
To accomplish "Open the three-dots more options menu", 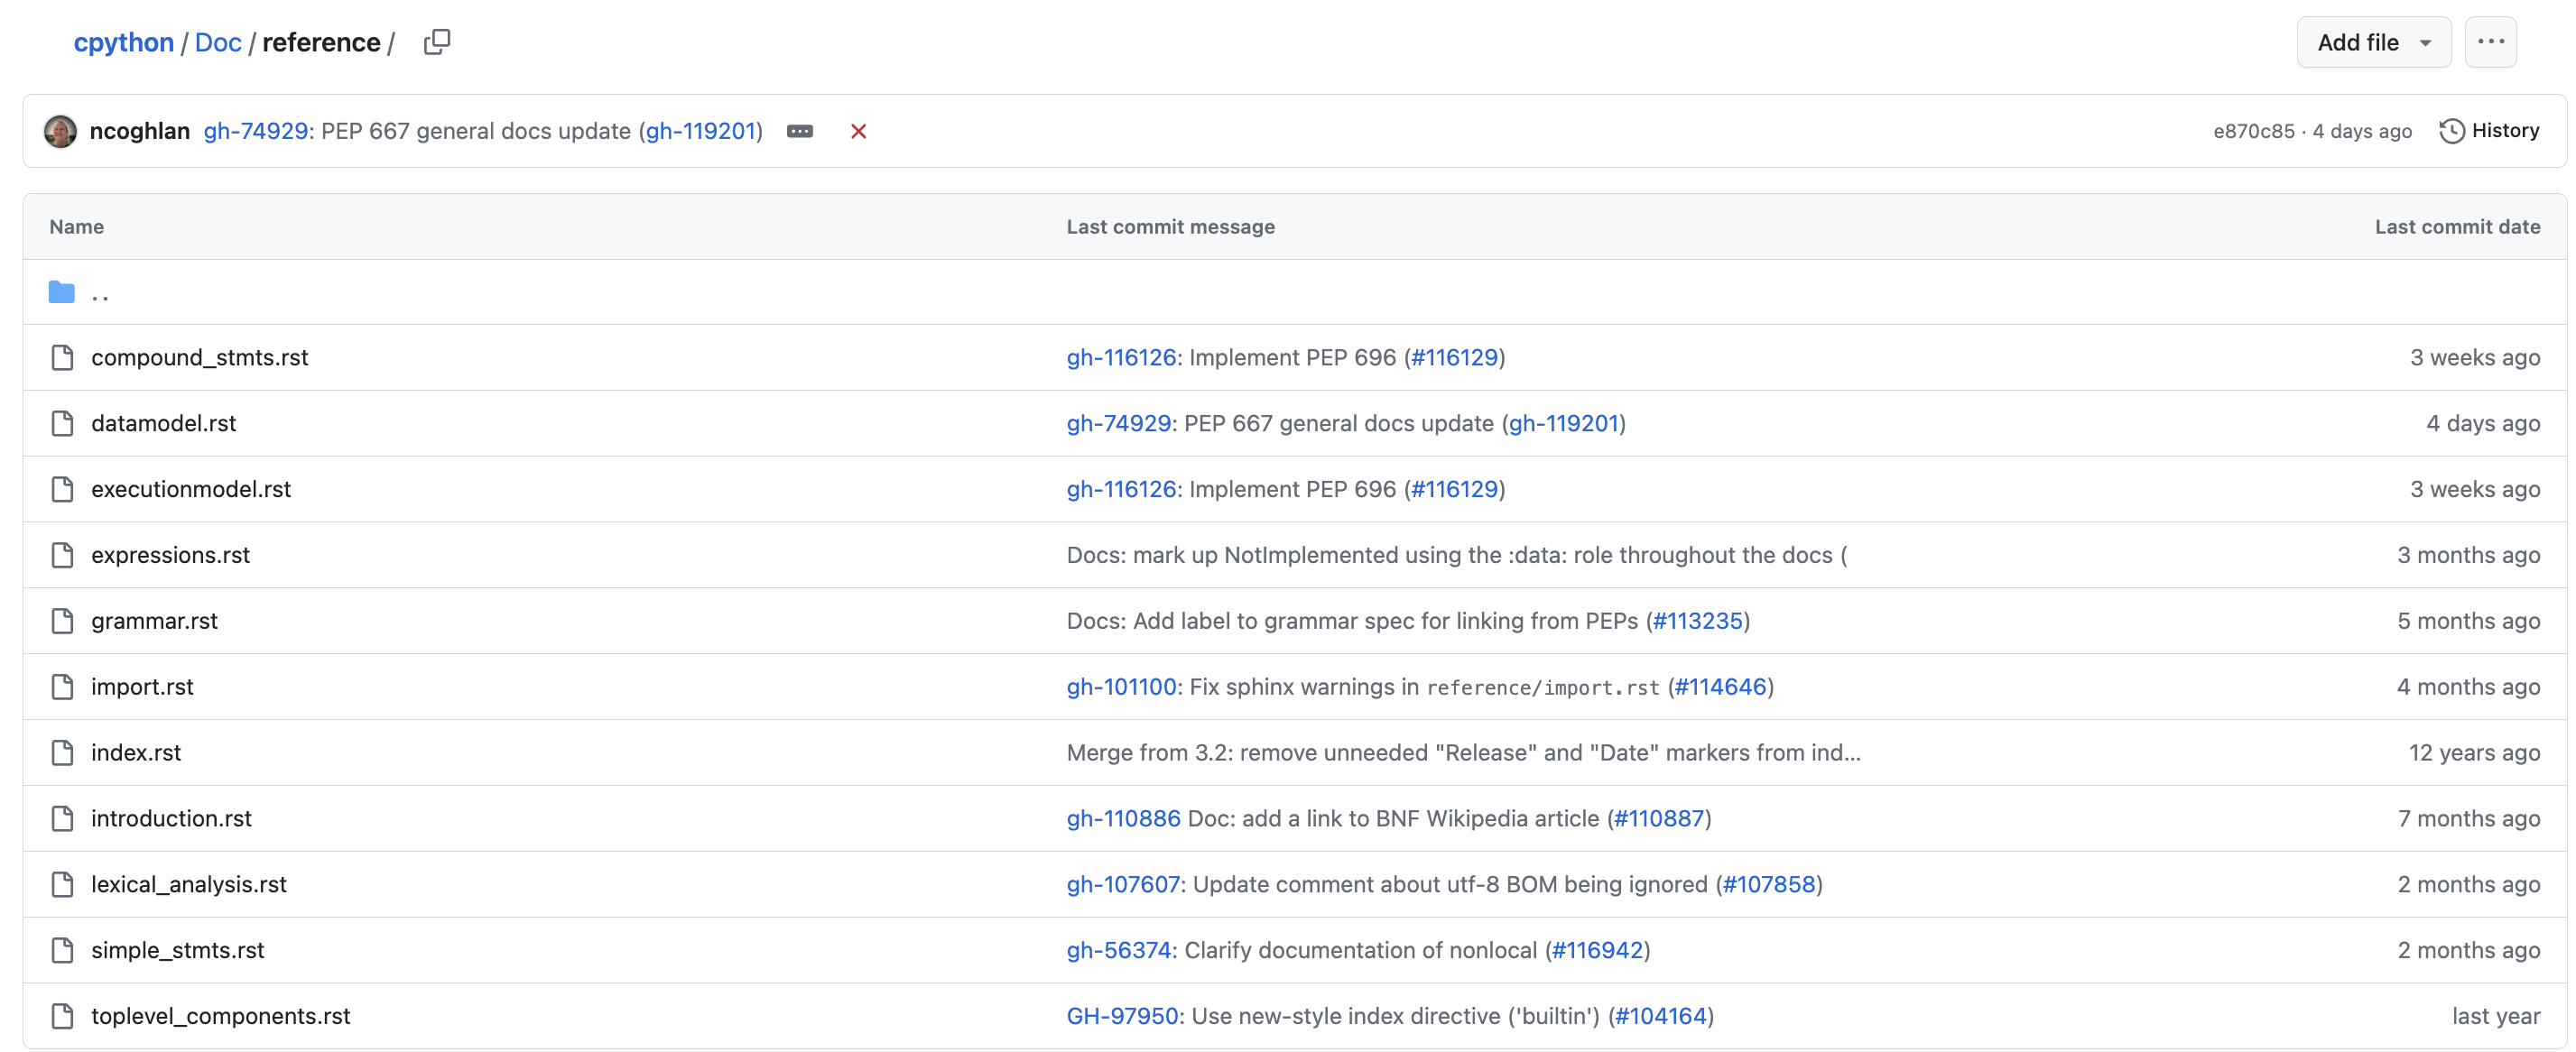I will [2490, 42].
